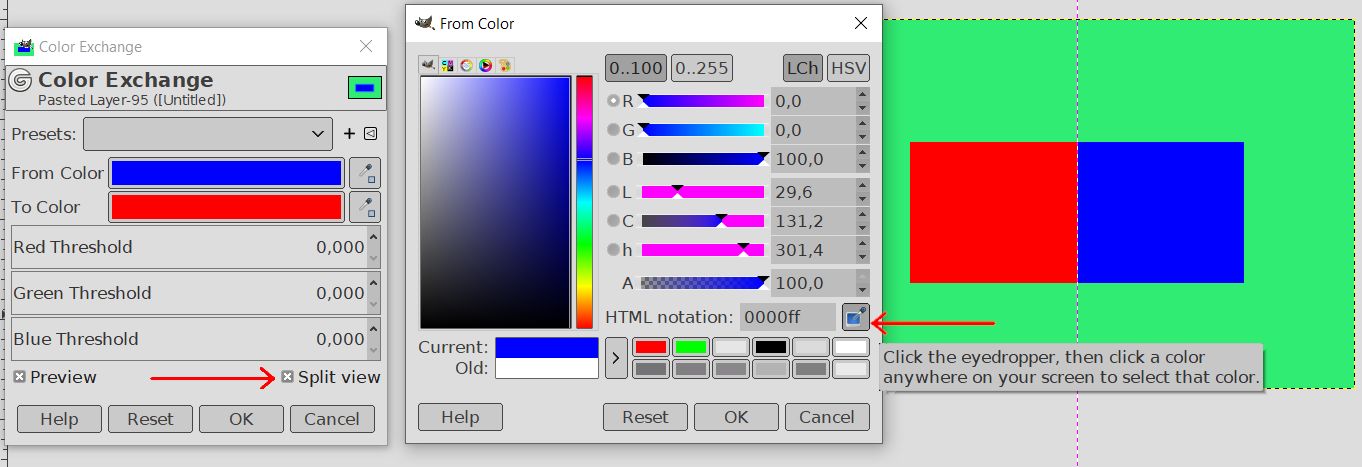Confirm From Color dialog with OK
This screenshot has width=1362, height=467.
coord(736,417)
